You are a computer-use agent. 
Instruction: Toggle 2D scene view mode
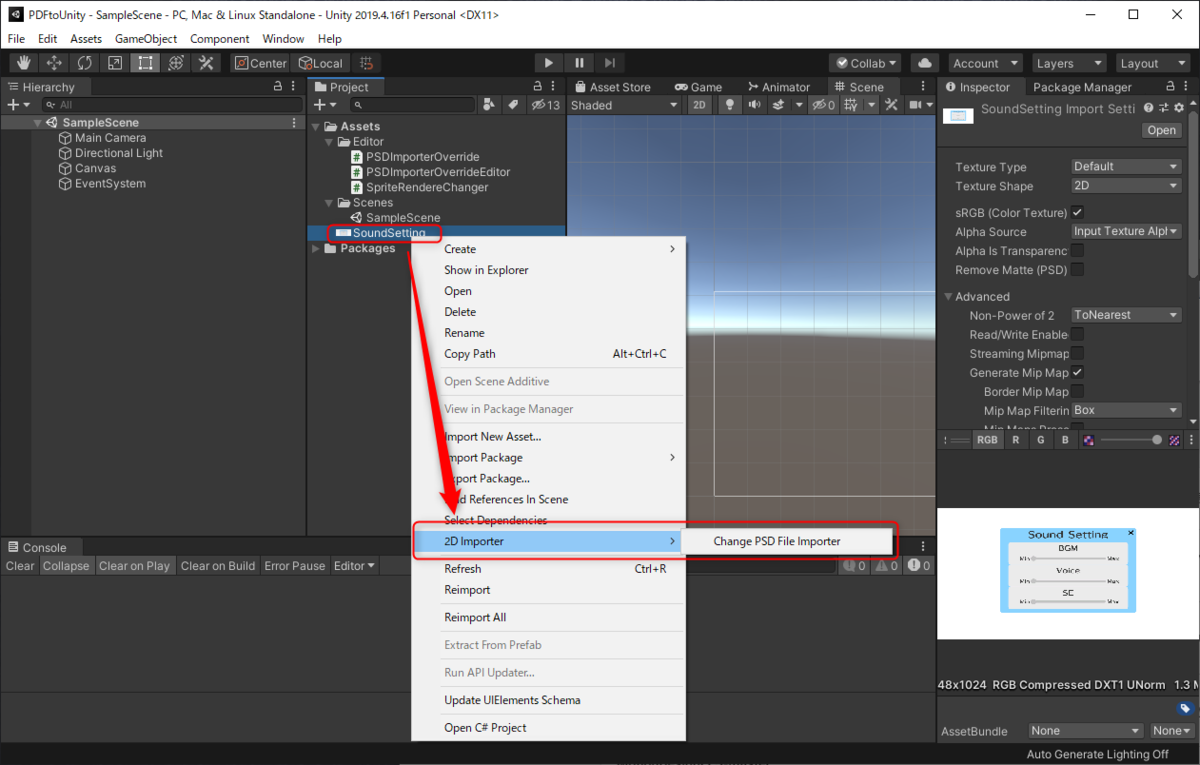point(700,105)
